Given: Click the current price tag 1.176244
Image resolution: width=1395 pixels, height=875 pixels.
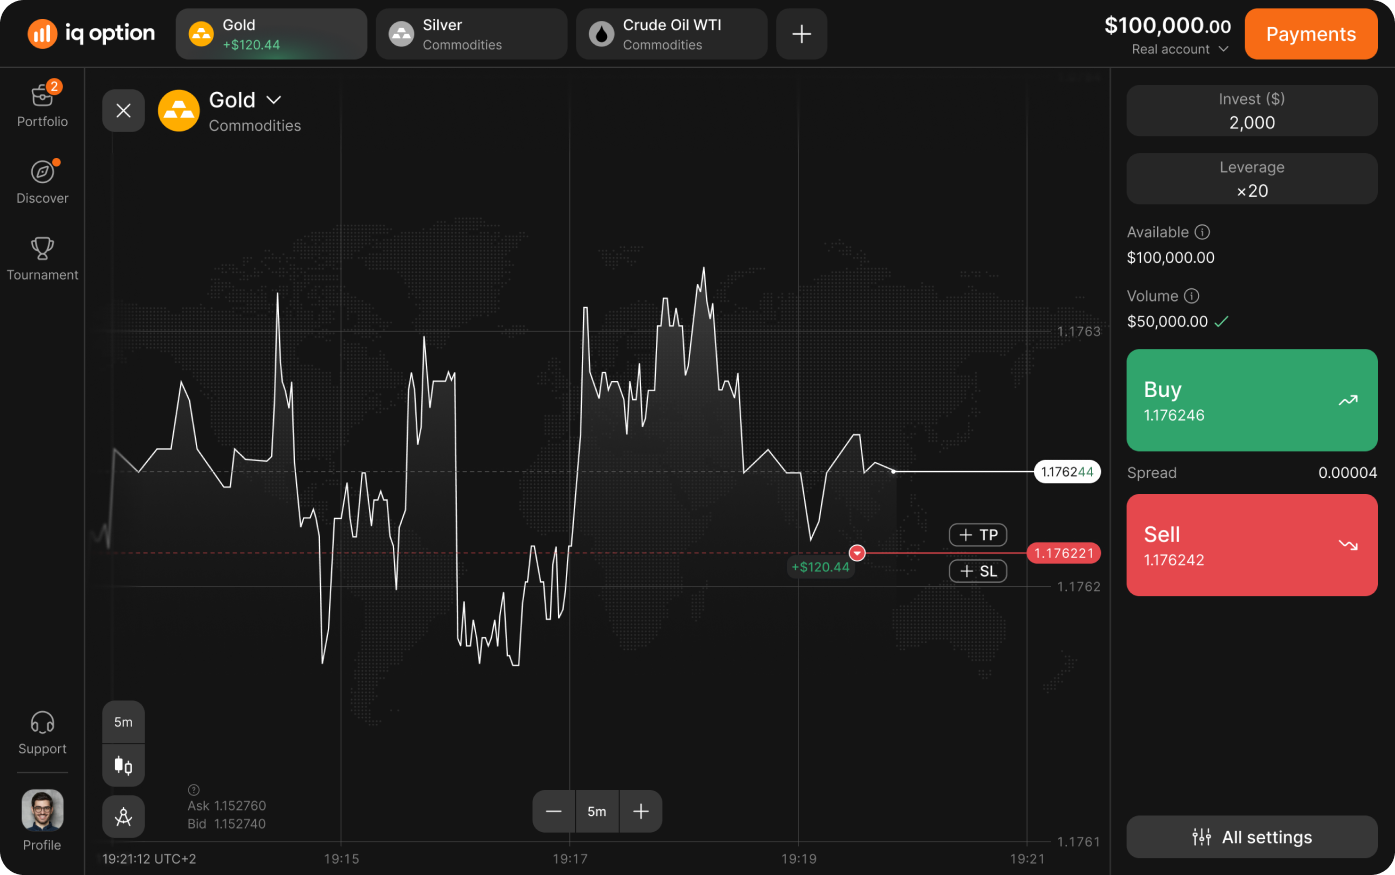Looking at the screenshot, I should point(1067,472).
